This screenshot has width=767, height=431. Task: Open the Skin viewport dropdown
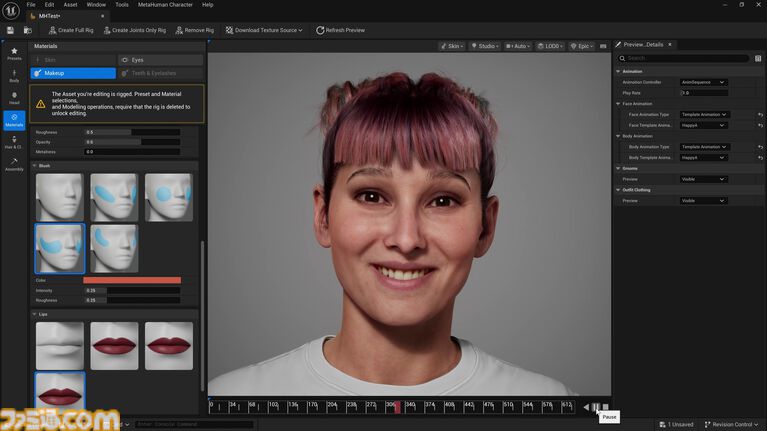452,46
